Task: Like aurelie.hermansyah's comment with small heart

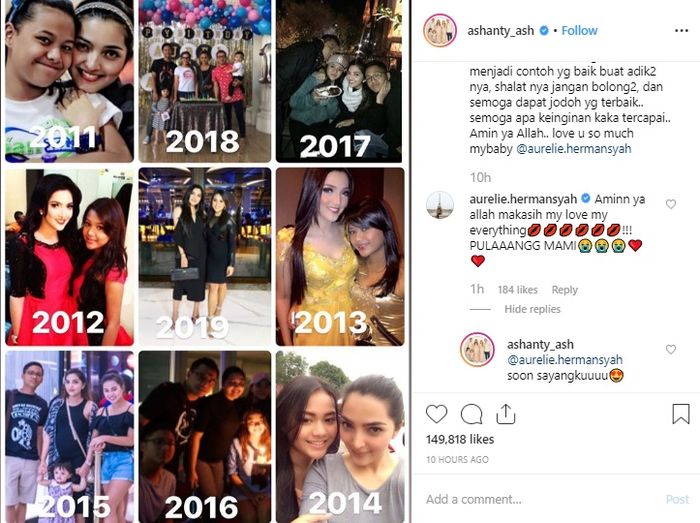Action: (671, 204)
